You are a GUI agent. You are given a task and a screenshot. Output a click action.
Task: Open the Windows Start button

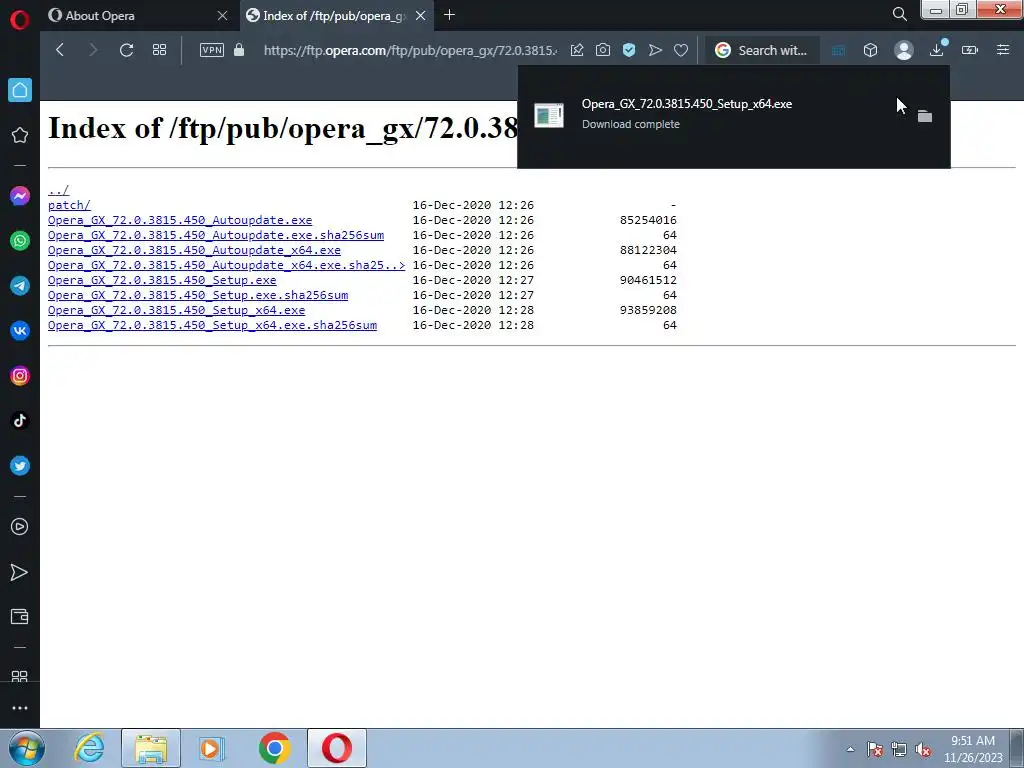[25, 748]
